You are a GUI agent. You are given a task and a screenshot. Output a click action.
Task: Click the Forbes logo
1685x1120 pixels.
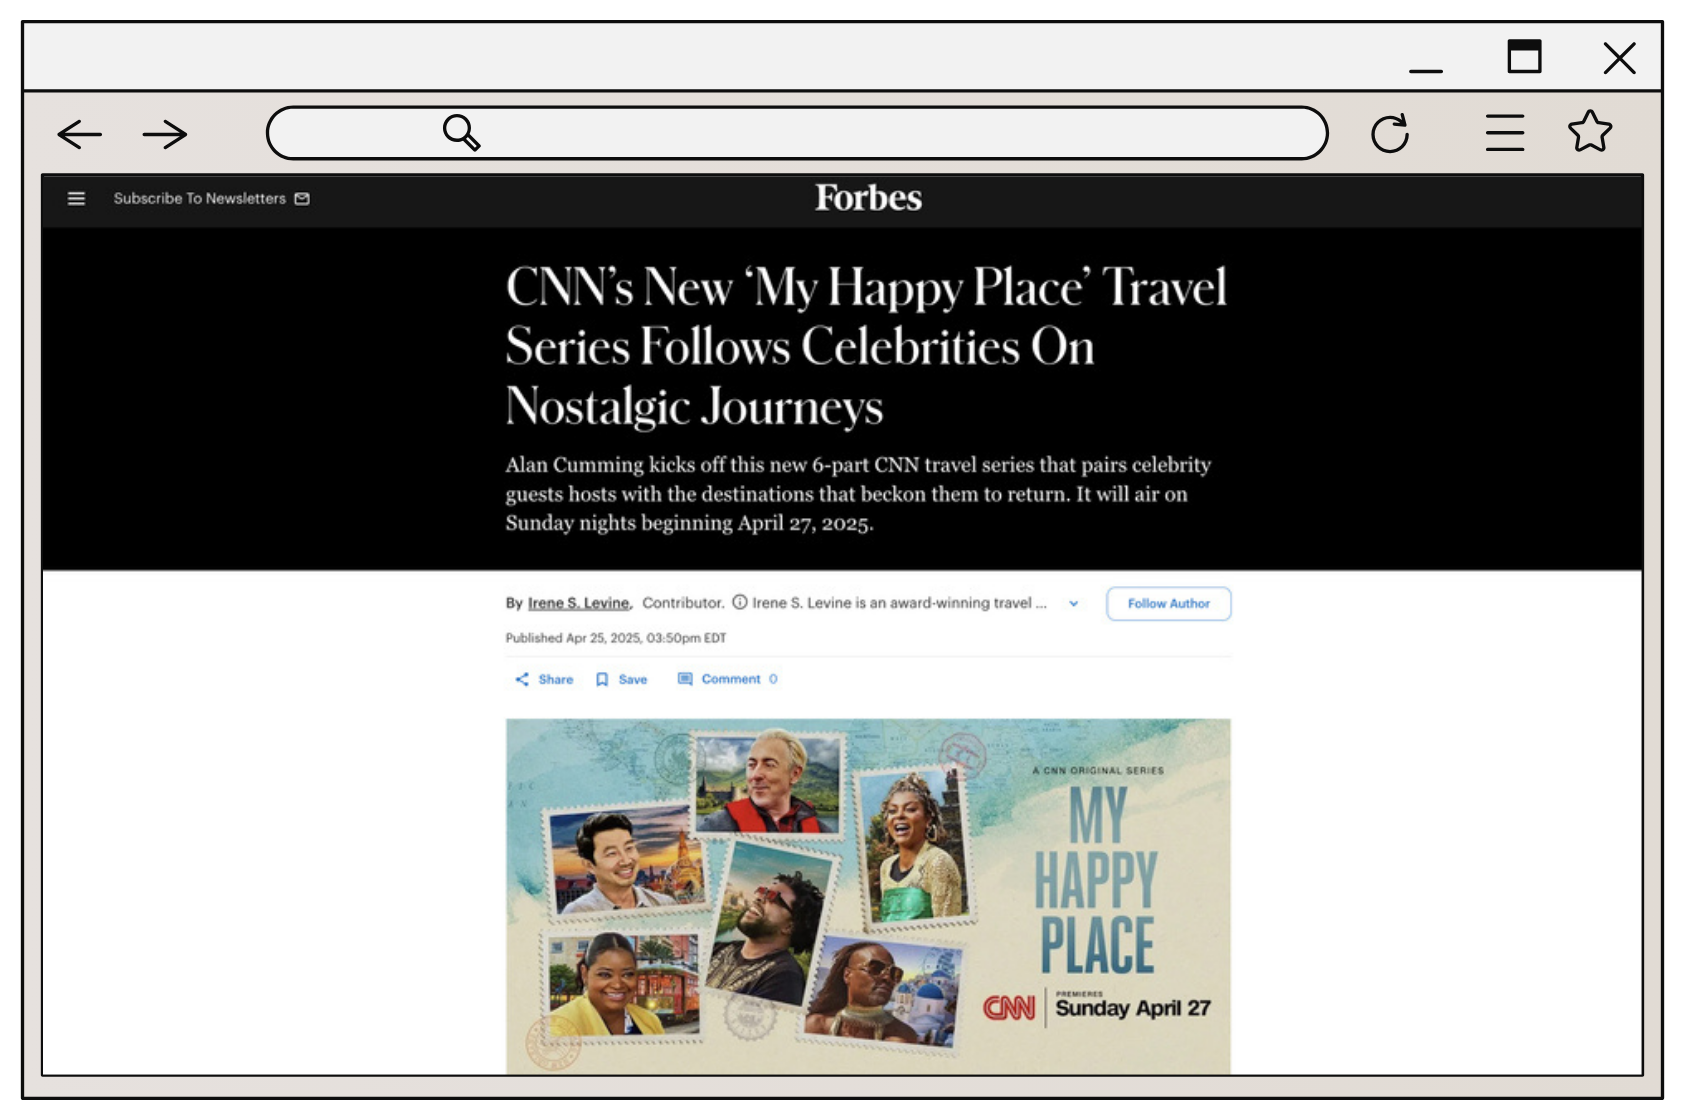pyautogui.click(x=868, y=198)
